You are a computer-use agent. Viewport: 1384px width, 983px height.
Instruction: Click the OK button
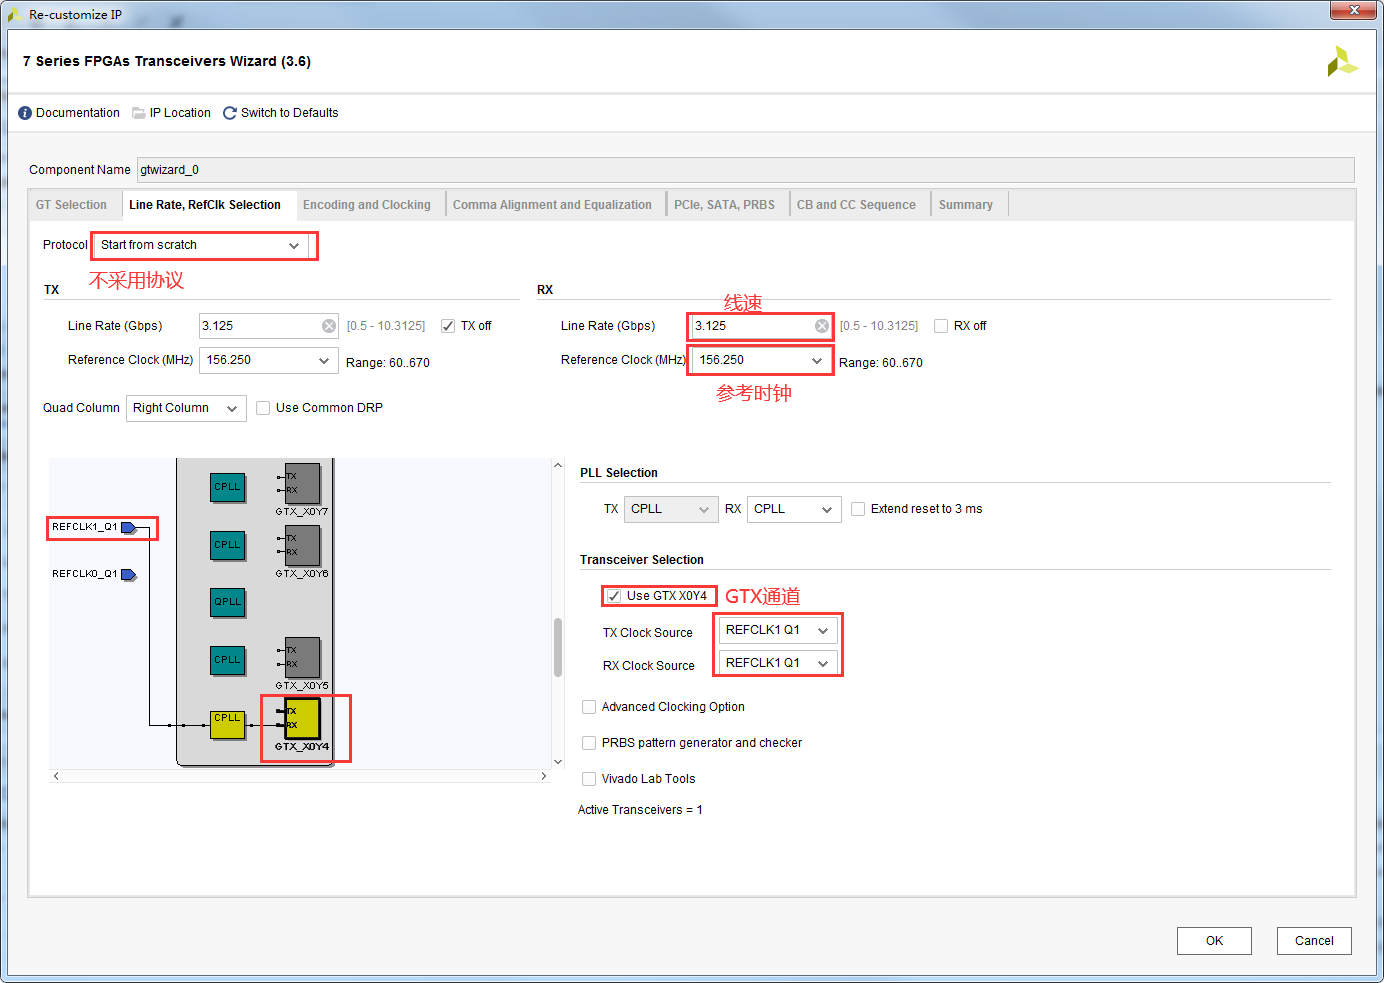1214,941
